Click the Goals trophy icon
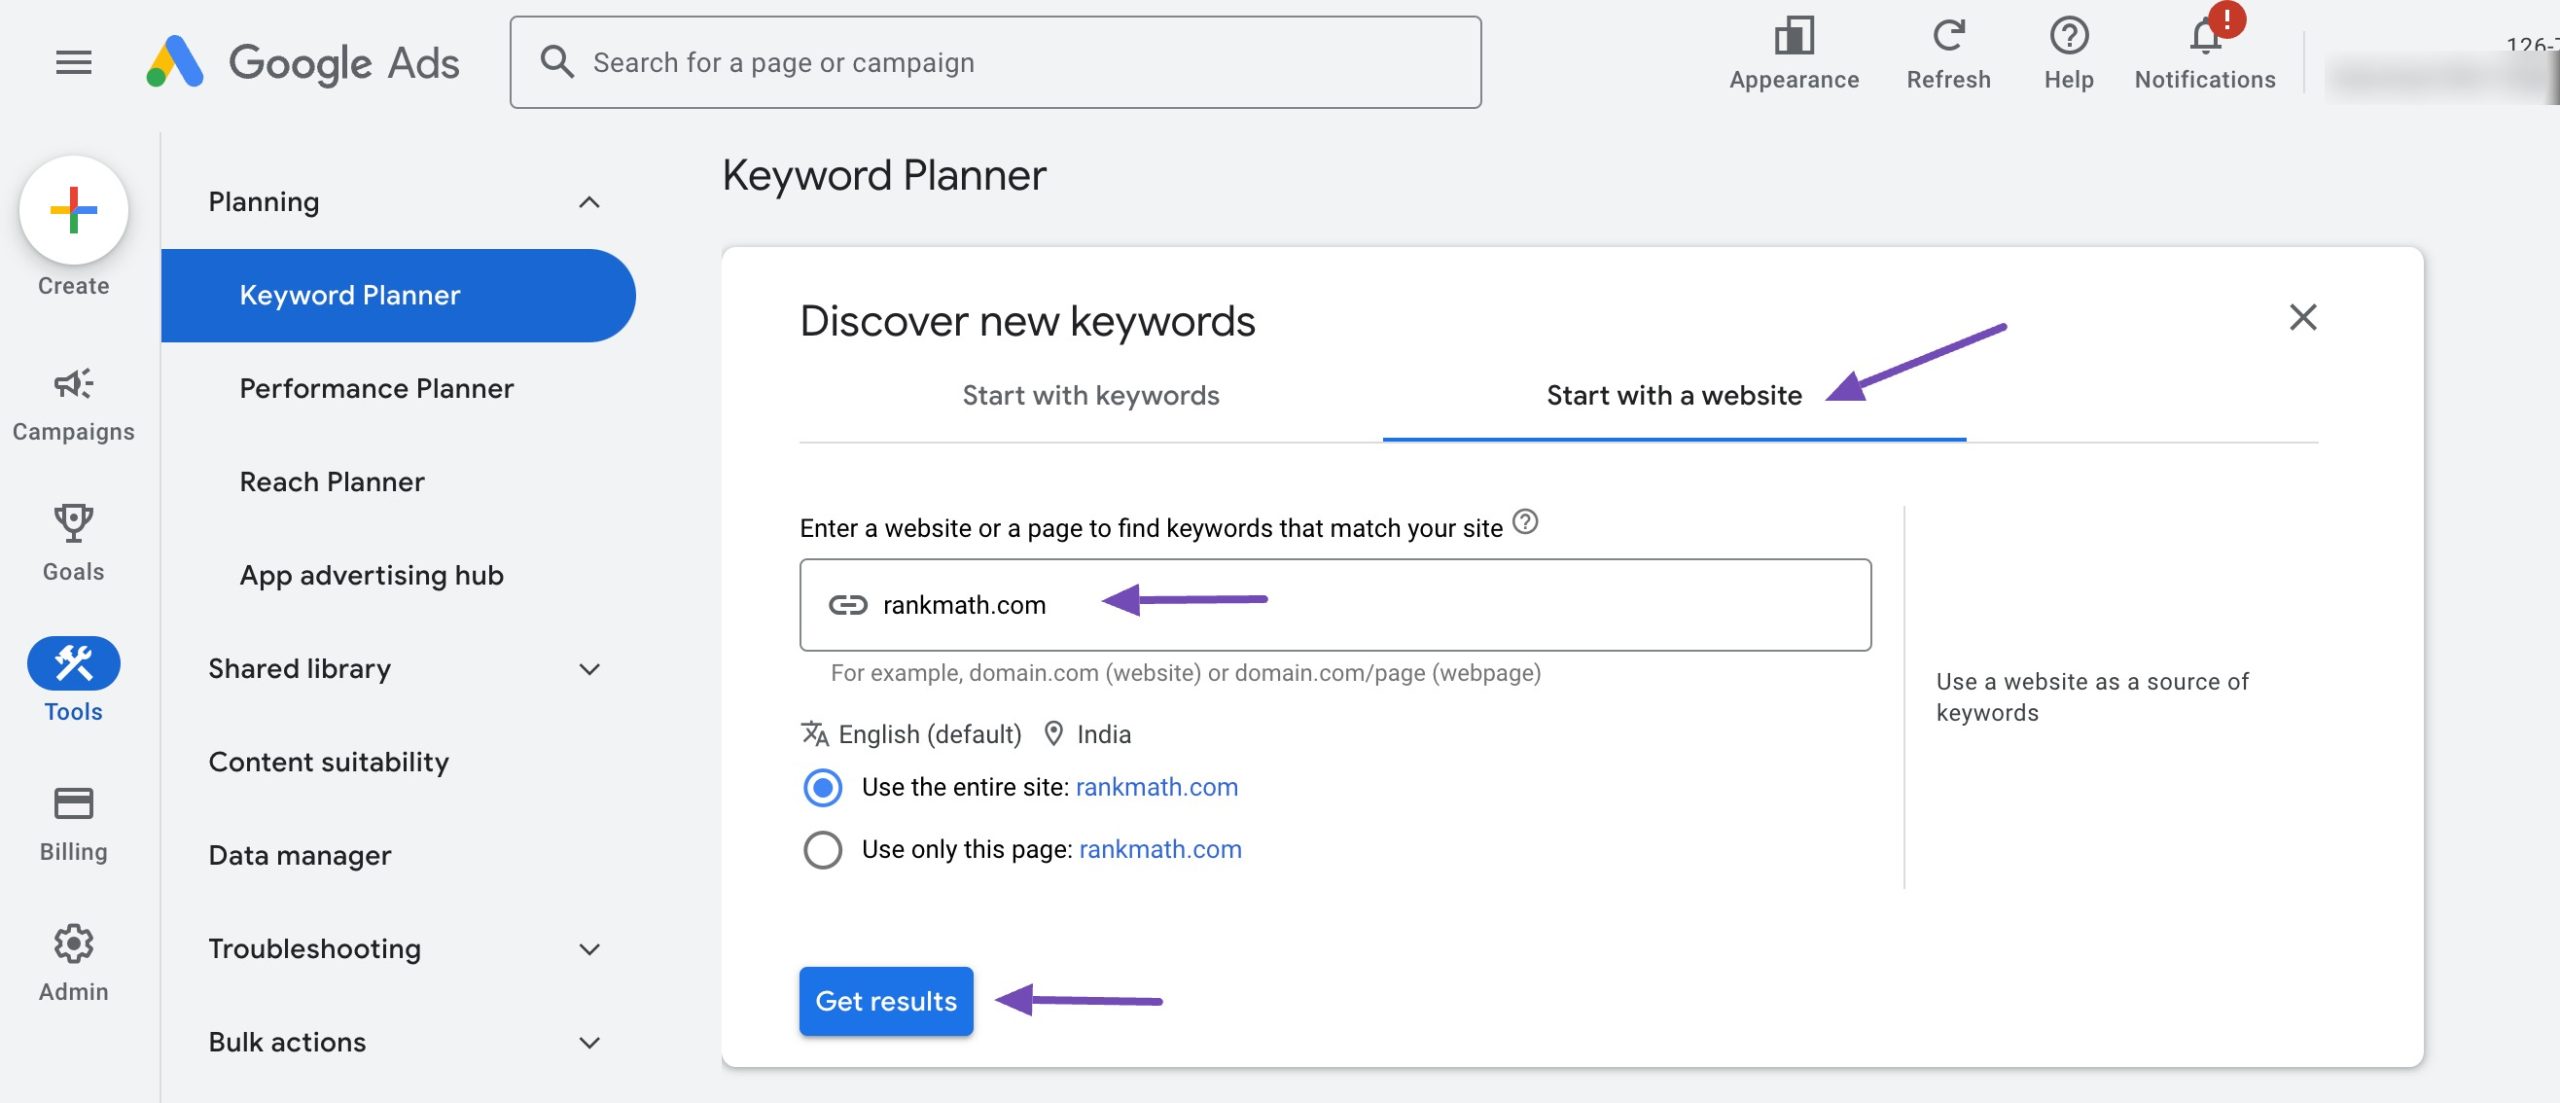This screenshot has height=1103, width=2560. coord(72,522)
